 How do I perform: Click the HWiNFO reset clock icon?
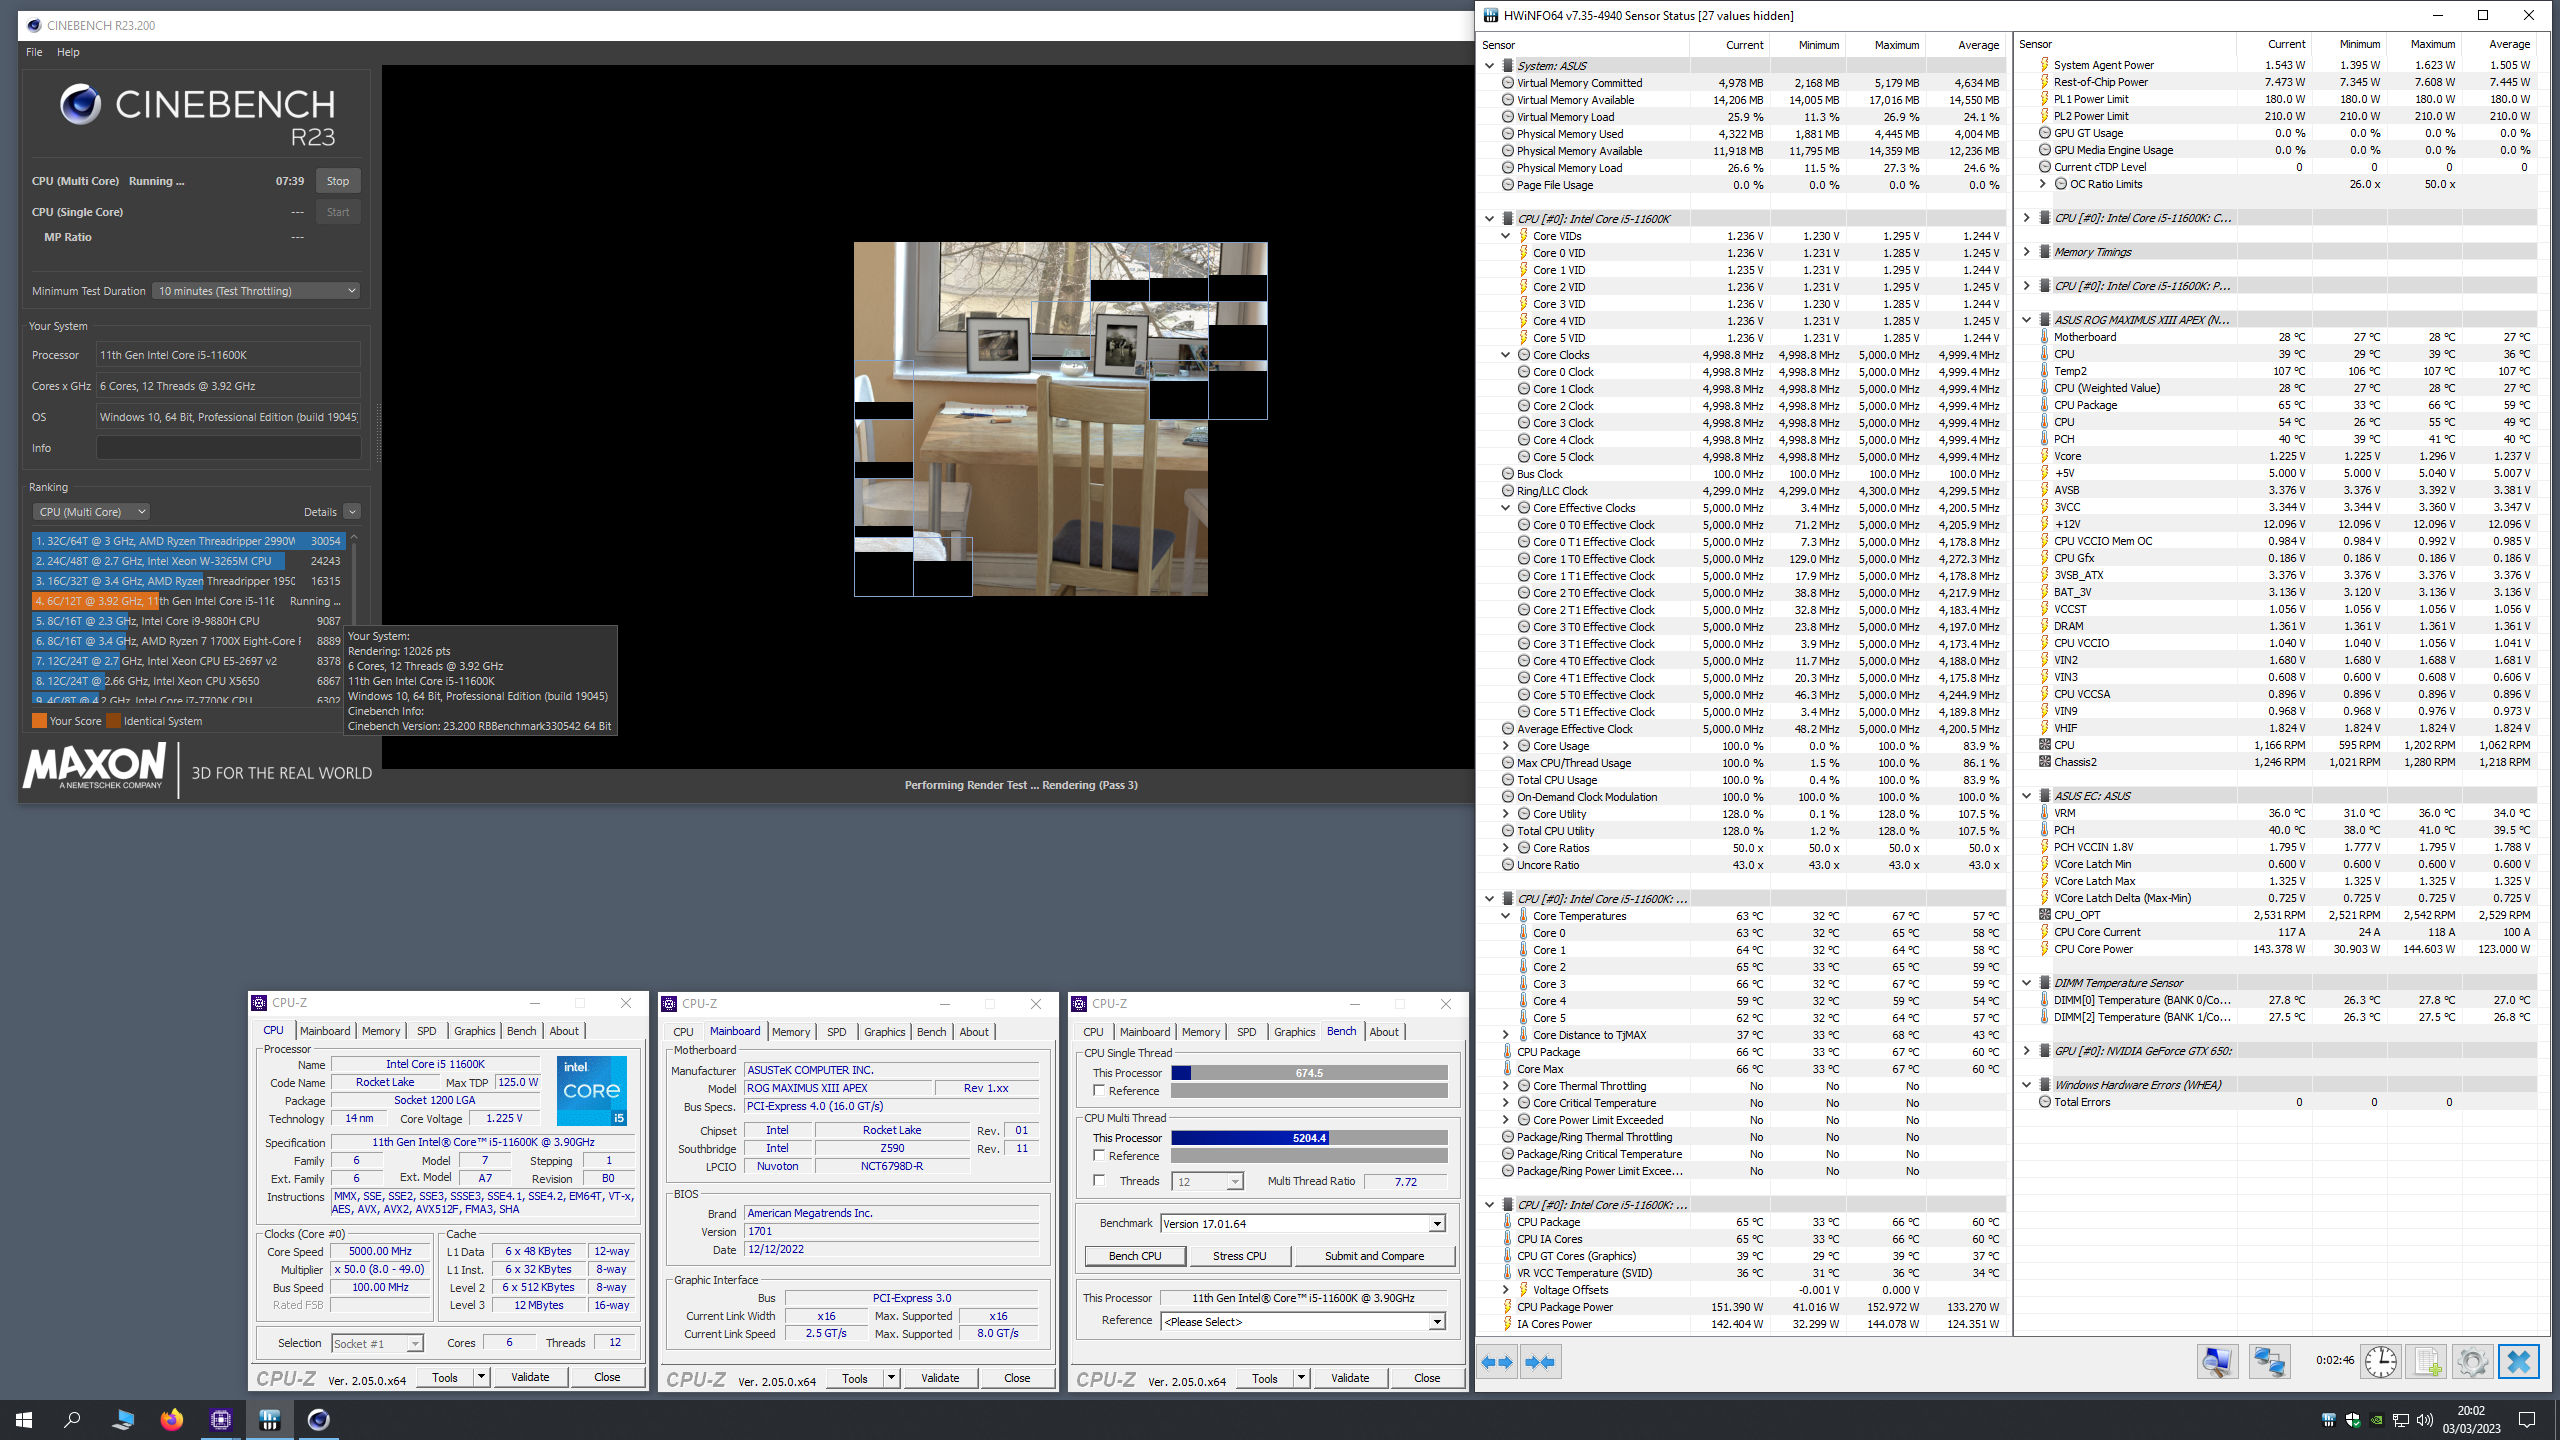(x=2381, y=1362)
